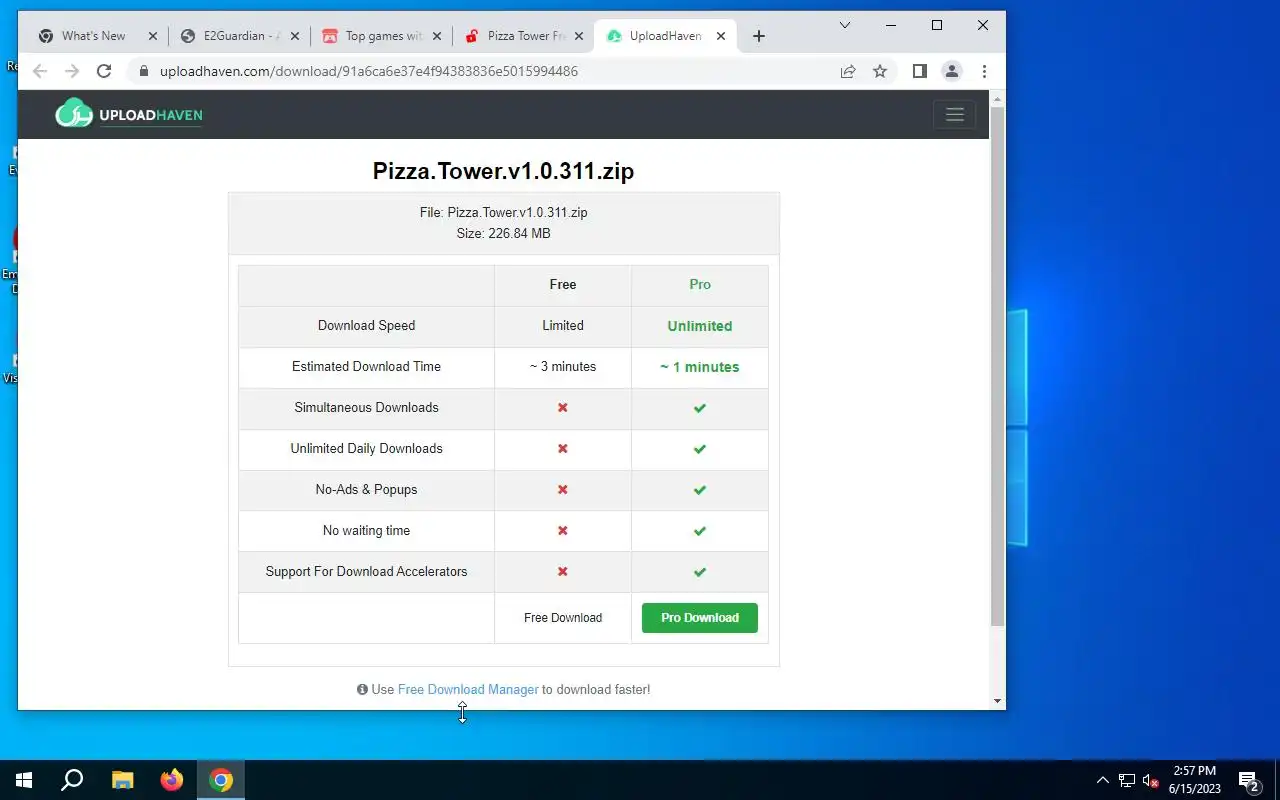Click the UploadHaven logo
The image size is (1280, 800).
coord(129,114)
